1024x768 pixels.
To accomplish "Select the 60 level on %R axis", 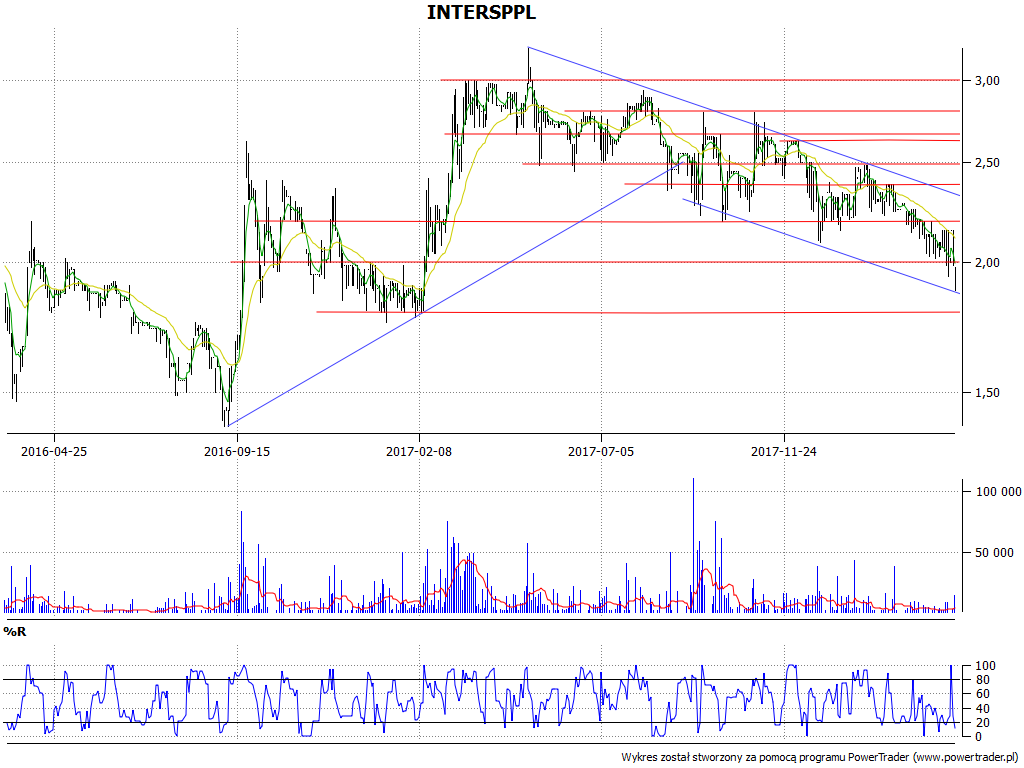I will click(x=982, y=694).
